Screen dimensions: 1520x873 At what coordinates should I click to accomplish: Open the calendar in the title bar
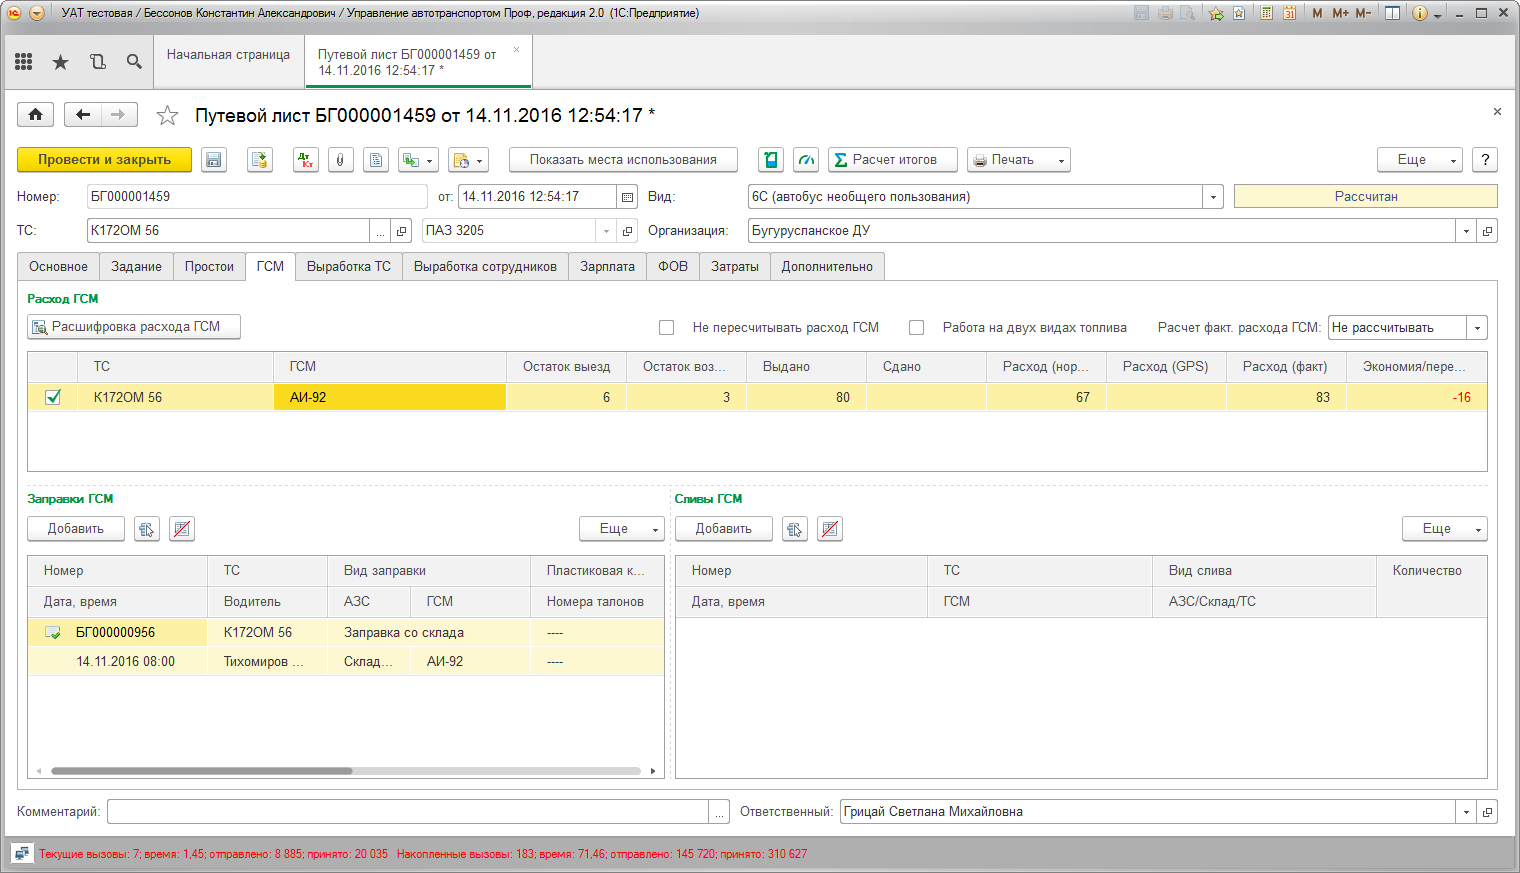pyautogui.click(x=1290, y=13)
